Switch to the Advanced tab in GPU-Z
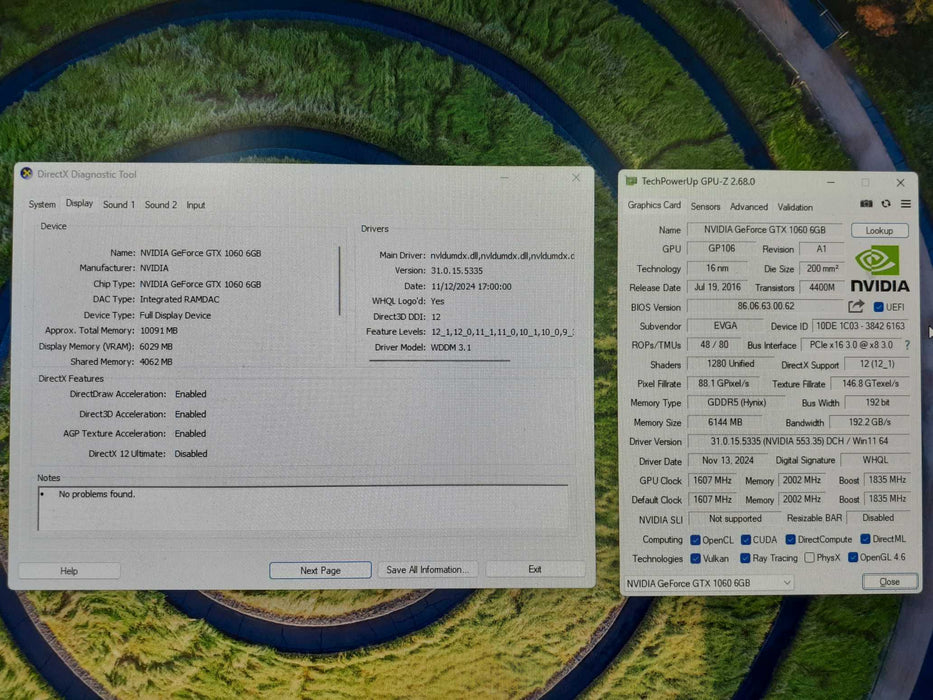933x700 pixels. [748, 207]
